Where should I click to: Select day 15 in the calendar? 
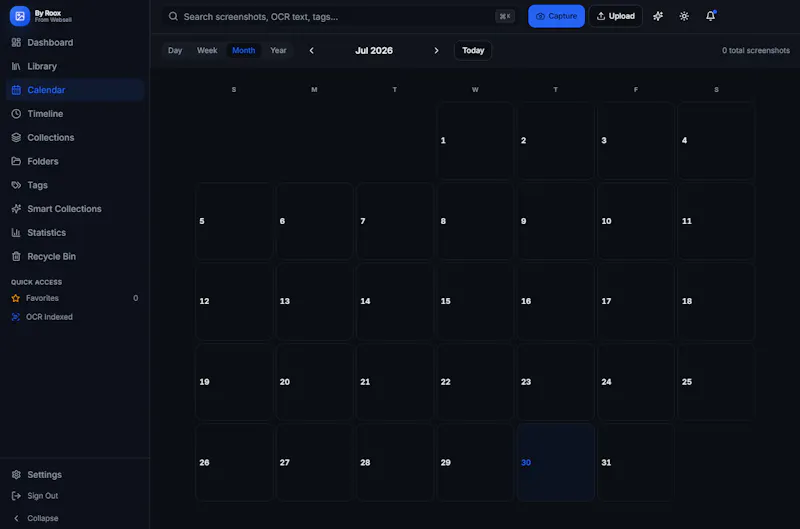pyautogui.click(x=475, y=301)
